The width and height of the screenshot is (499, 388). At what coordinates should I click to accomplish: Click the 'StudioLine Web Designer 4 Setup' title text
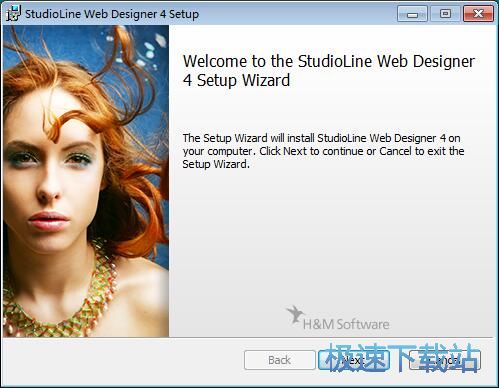[112, 14]
